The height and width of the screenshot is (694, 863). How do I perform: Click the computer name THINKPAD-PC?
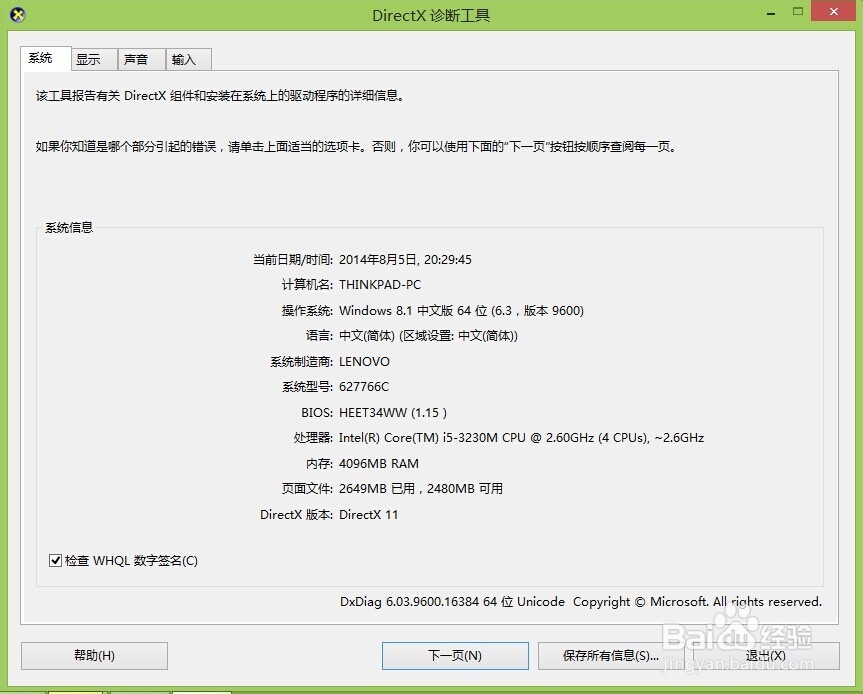click(380, 285)
